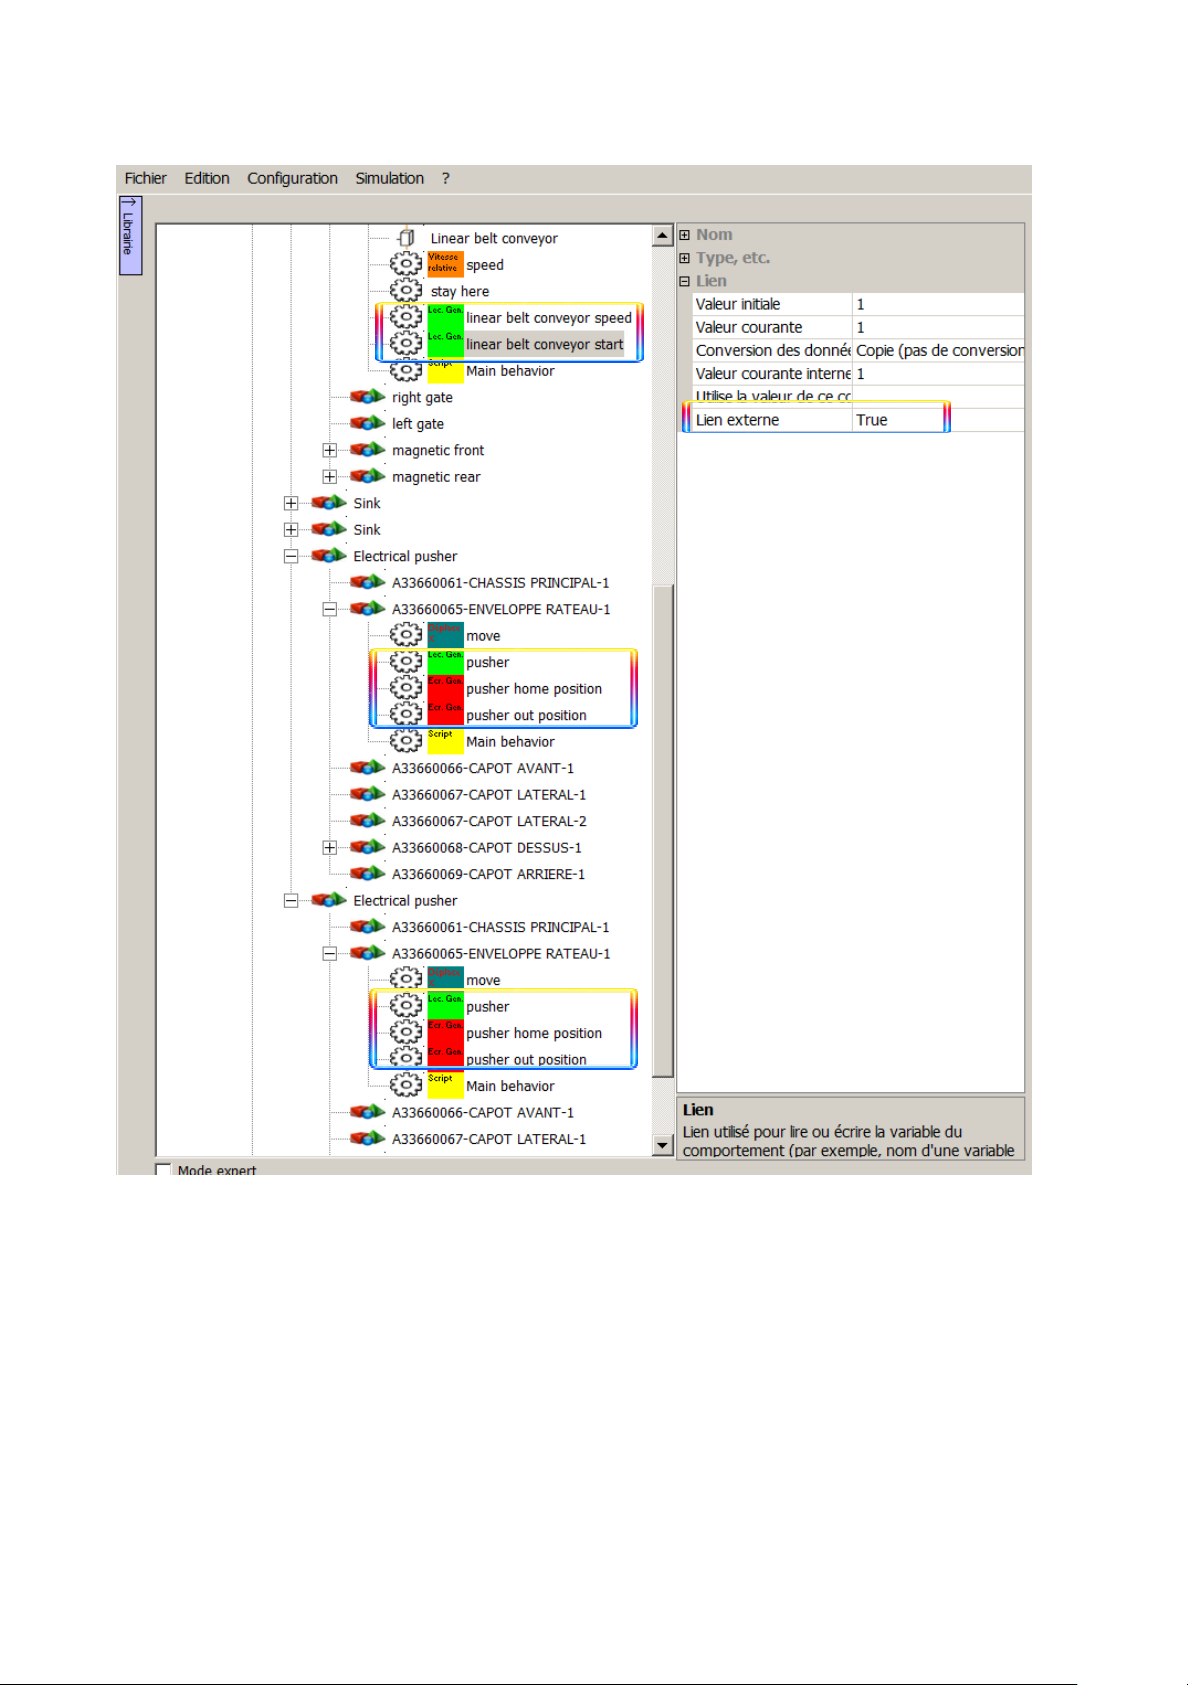
Task: Click the Valeur courante value field
Action: 938,327
